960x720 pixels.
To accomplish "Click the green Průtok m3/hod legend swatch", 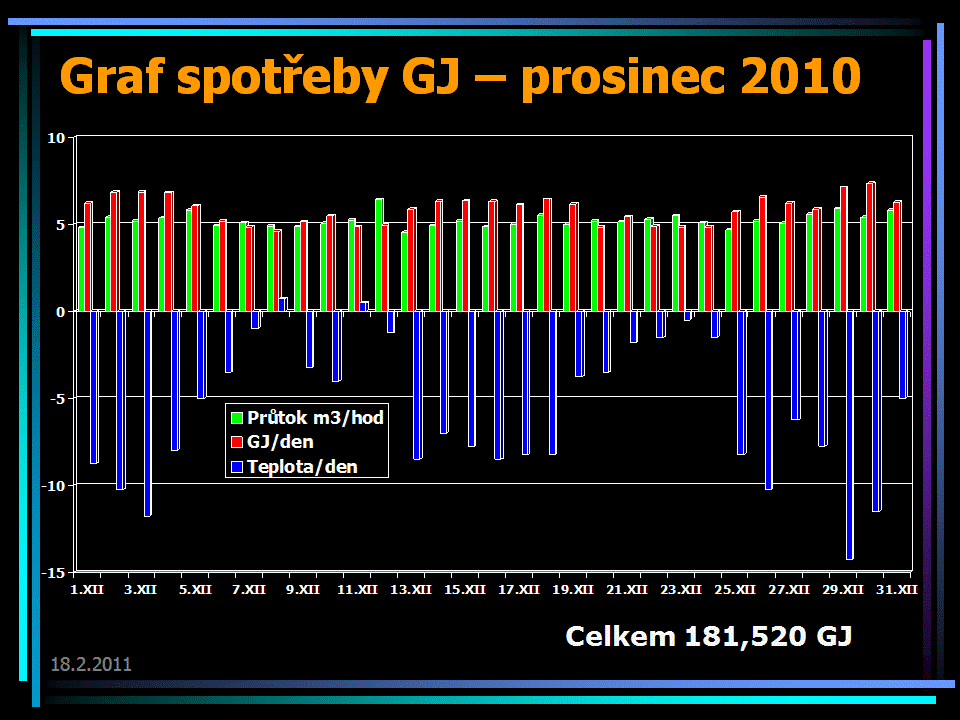I will point(237,418).
